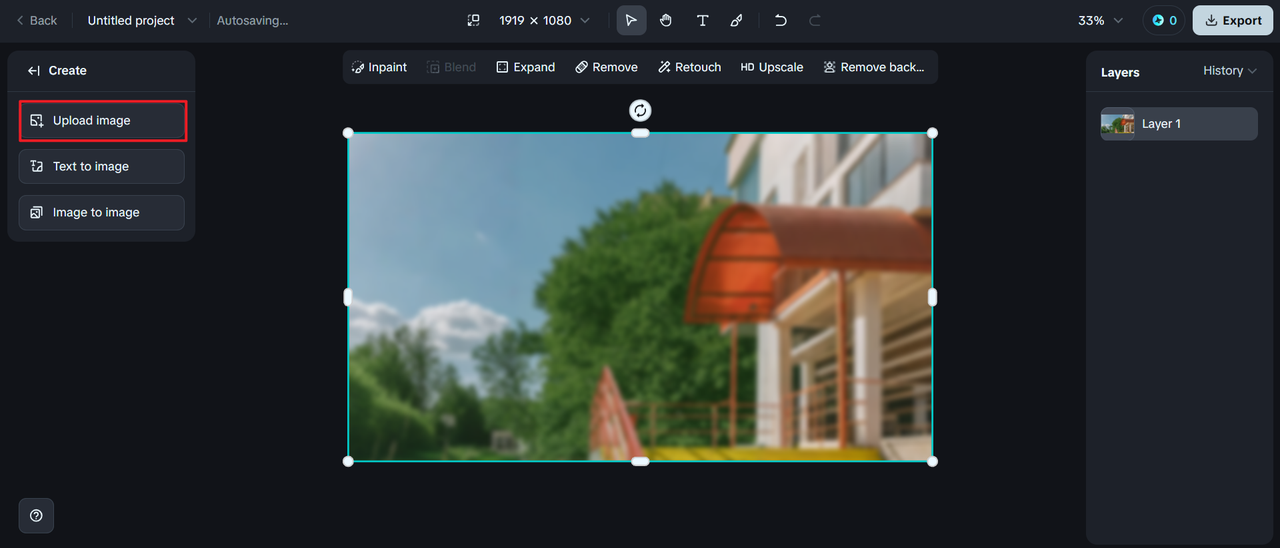The image size is (1280, 548).
Task: Click the canvas resize icon
Action: click(x=473, y=20)
